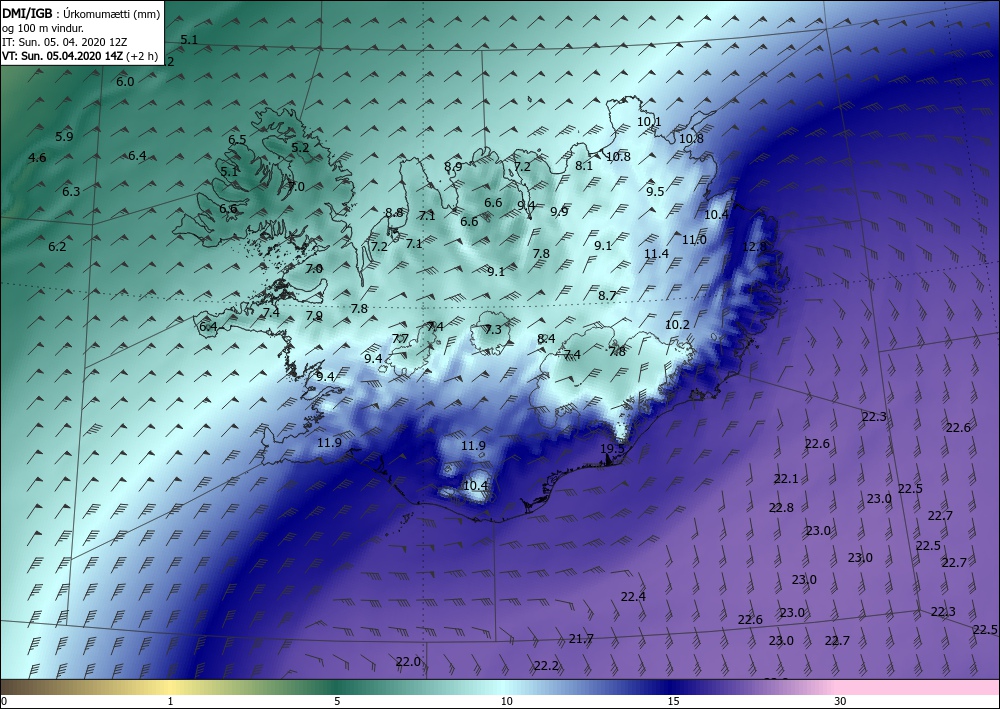This screenshot has height=709, width=1000.
Task: Click the 7.7 value on the map
Action: (x=400, y=339)
